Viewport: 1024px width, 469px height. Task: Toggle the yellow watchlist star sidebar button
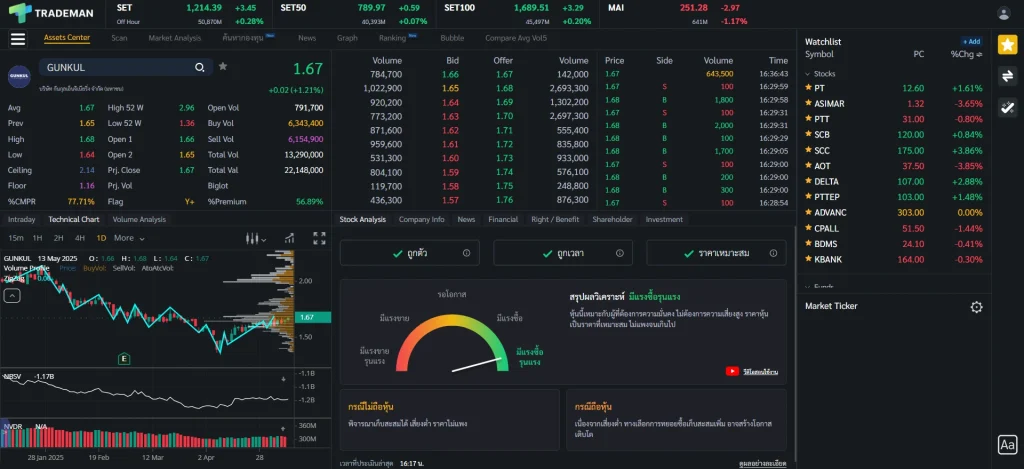(x=1007, y=45)
